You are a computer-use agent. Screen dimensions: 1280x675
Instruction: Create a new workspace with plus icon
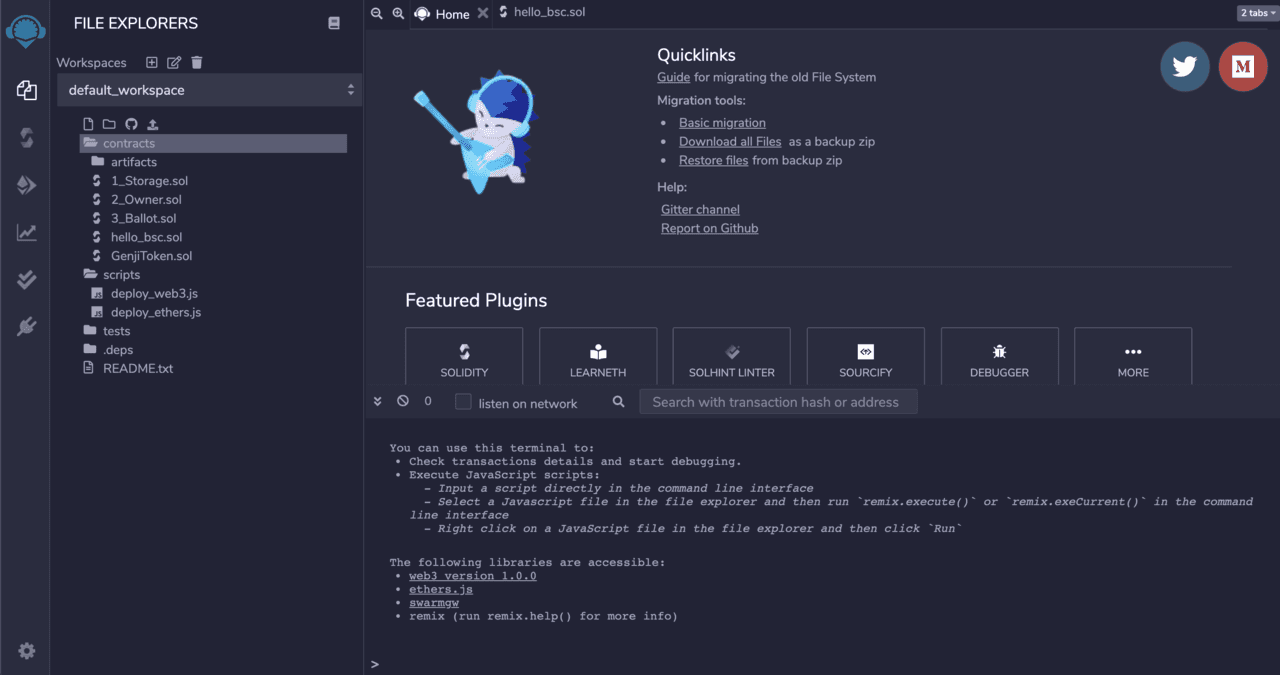point(152,62)
